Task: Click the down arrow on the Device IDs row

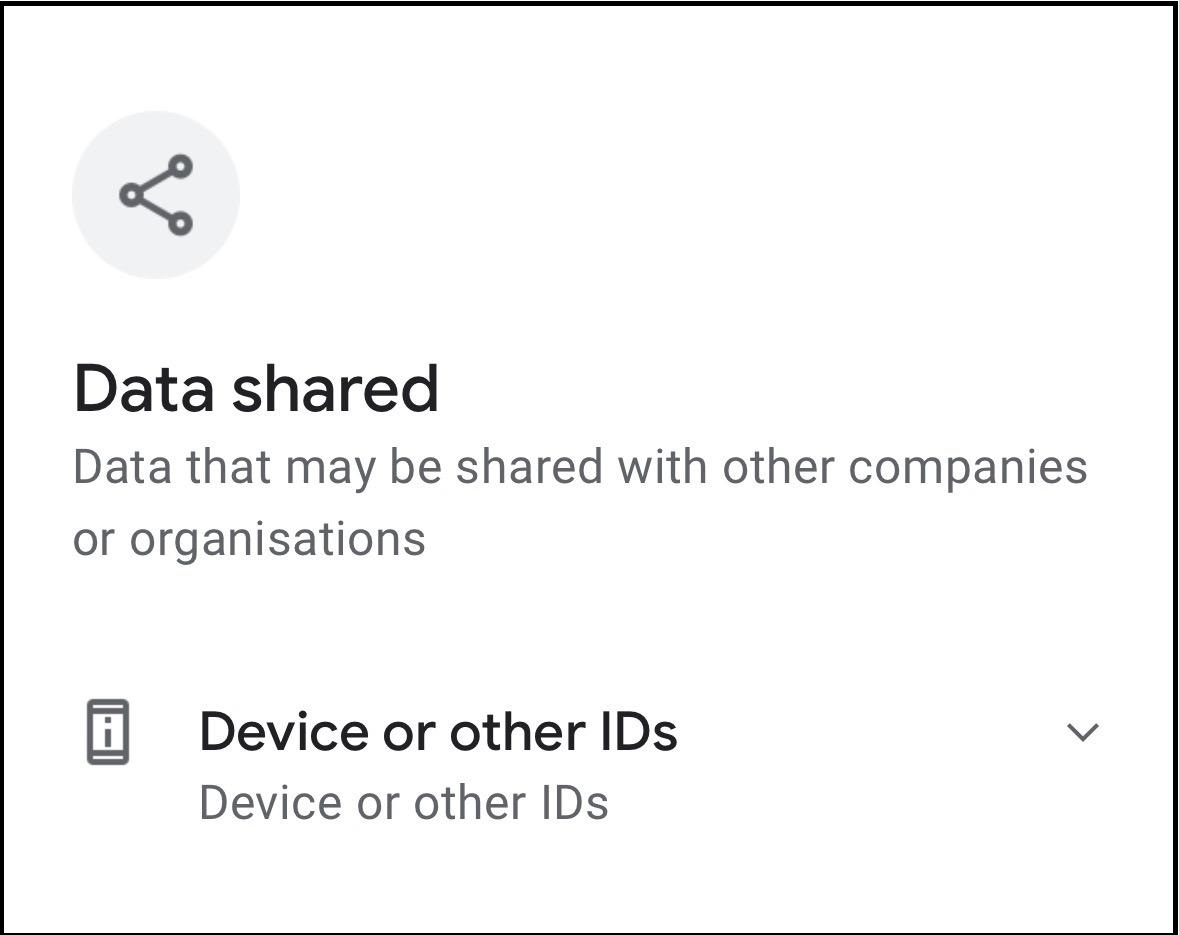Action: click(1083, 733)
